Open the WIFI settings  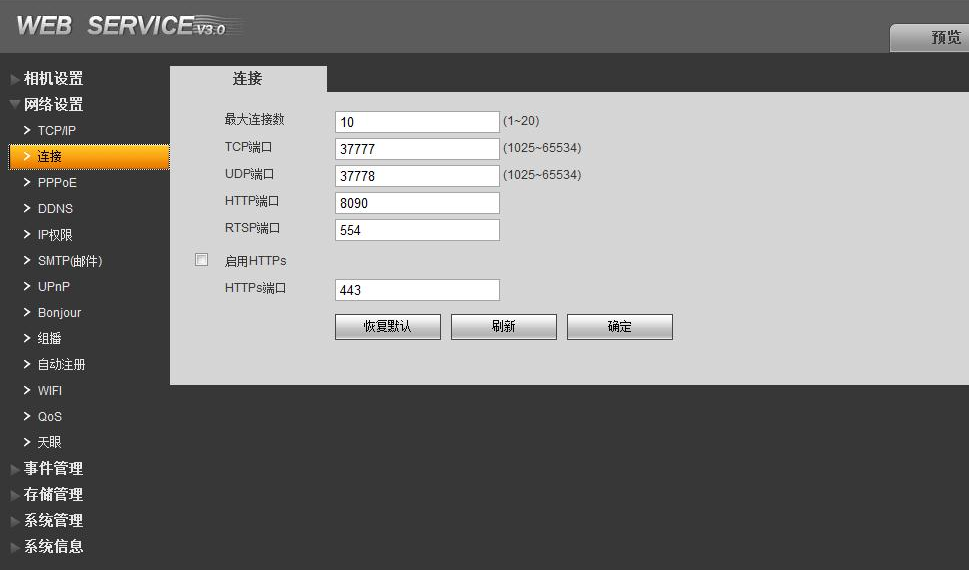tap(50, 391)
